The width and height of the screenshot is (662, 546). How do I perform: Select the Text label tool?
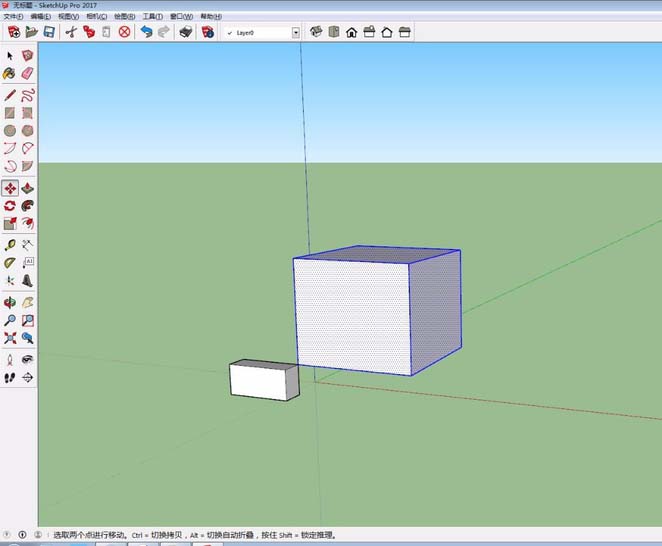27,263
